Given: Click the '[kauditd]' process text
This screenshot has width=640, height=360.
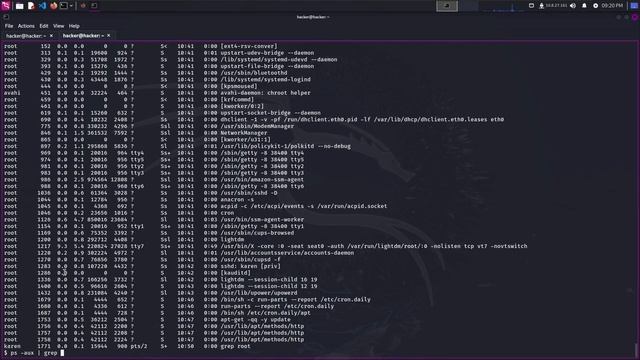Looking at the screenshot, I should [236, 273].
